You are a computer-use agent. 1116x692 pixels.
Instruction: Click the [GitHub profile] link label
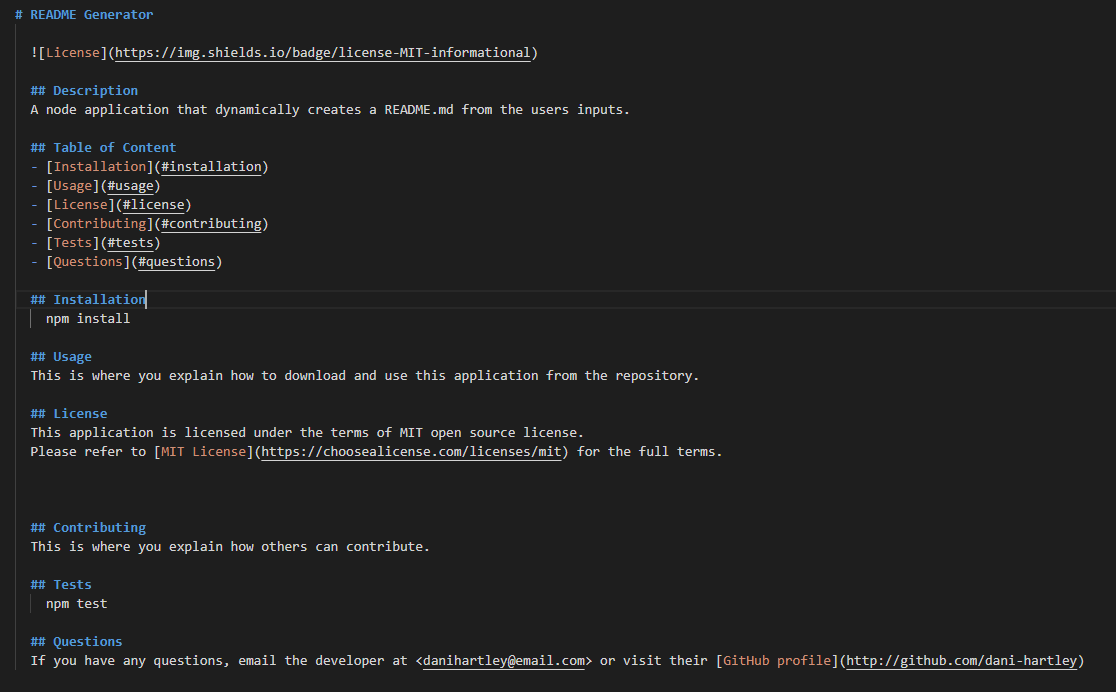pyautogui.click(x=777, y=661)
